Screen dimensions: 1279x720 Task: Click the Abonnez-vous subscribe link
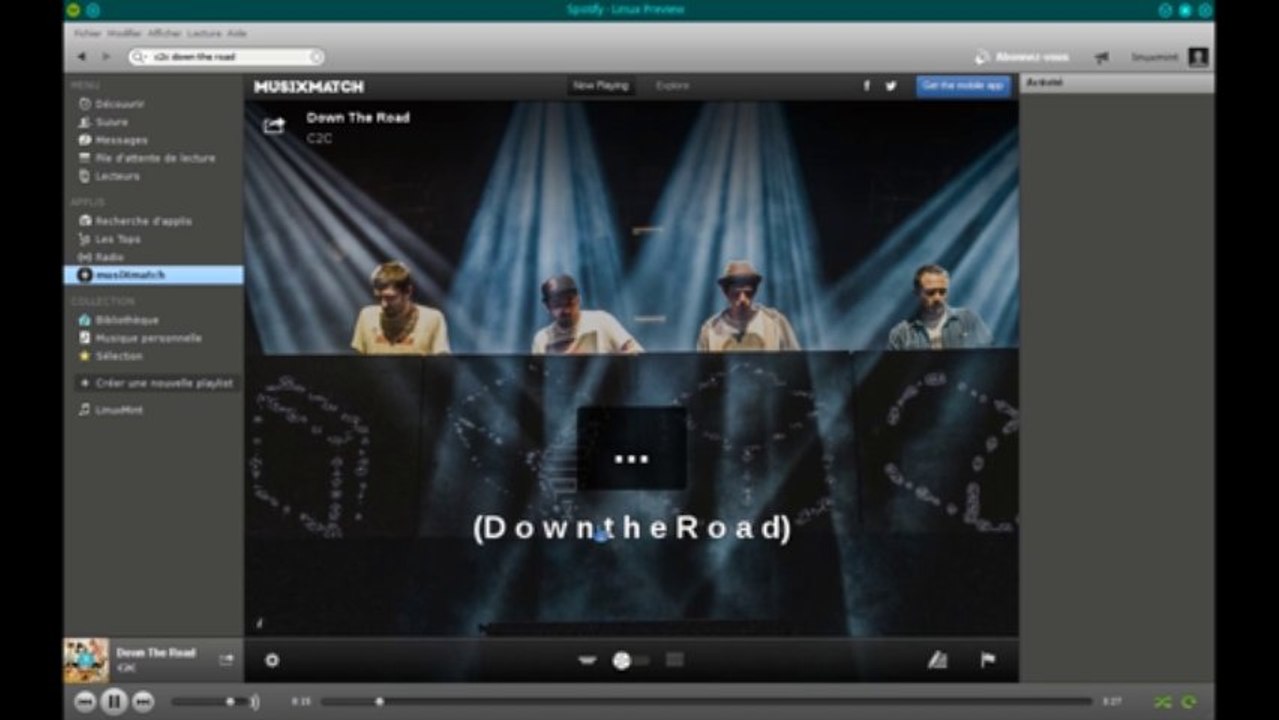tap(1022, 57)
